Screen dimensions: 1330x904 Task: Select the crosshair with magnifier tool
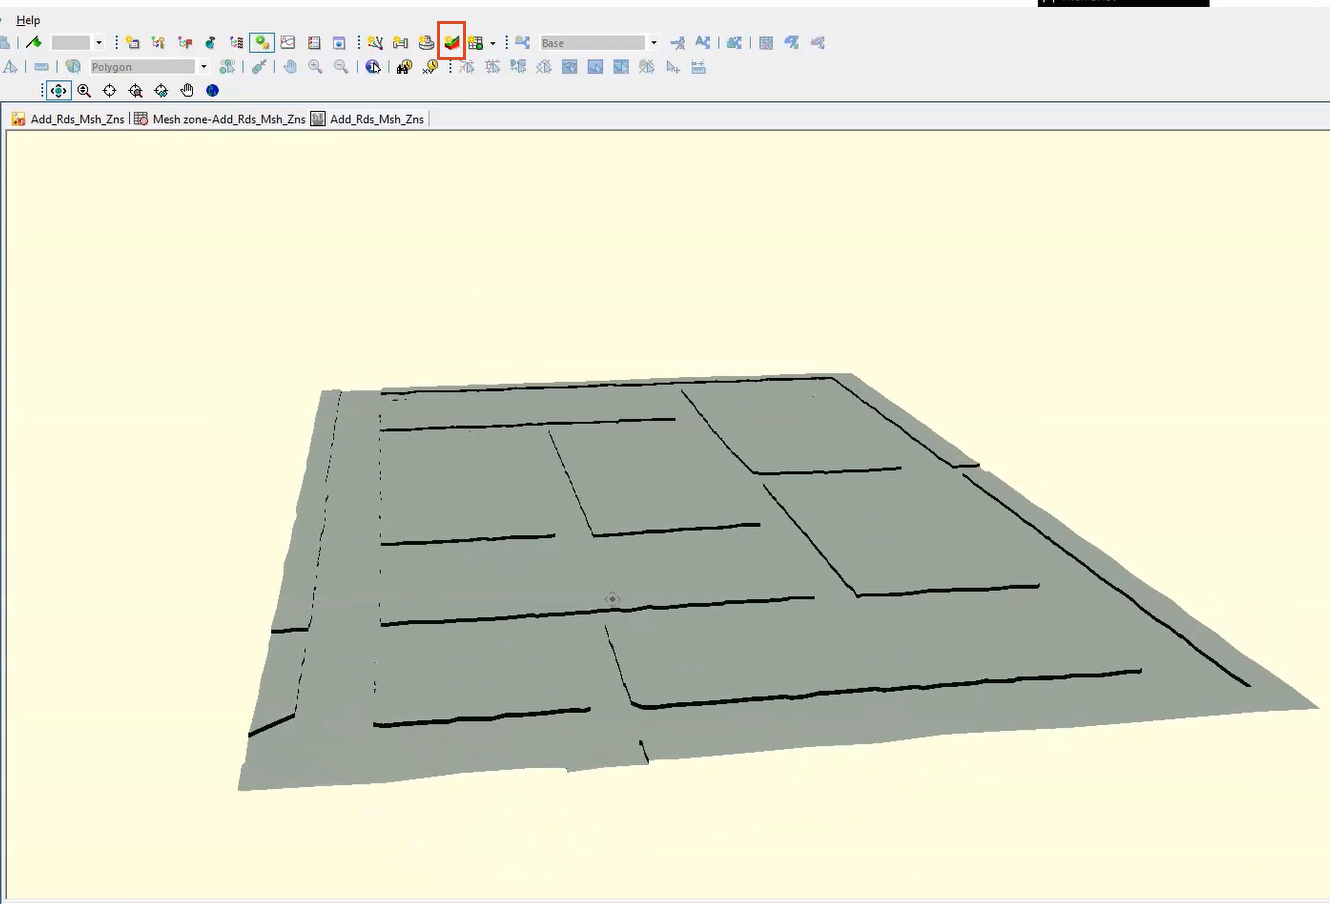[x=136, y=90]
